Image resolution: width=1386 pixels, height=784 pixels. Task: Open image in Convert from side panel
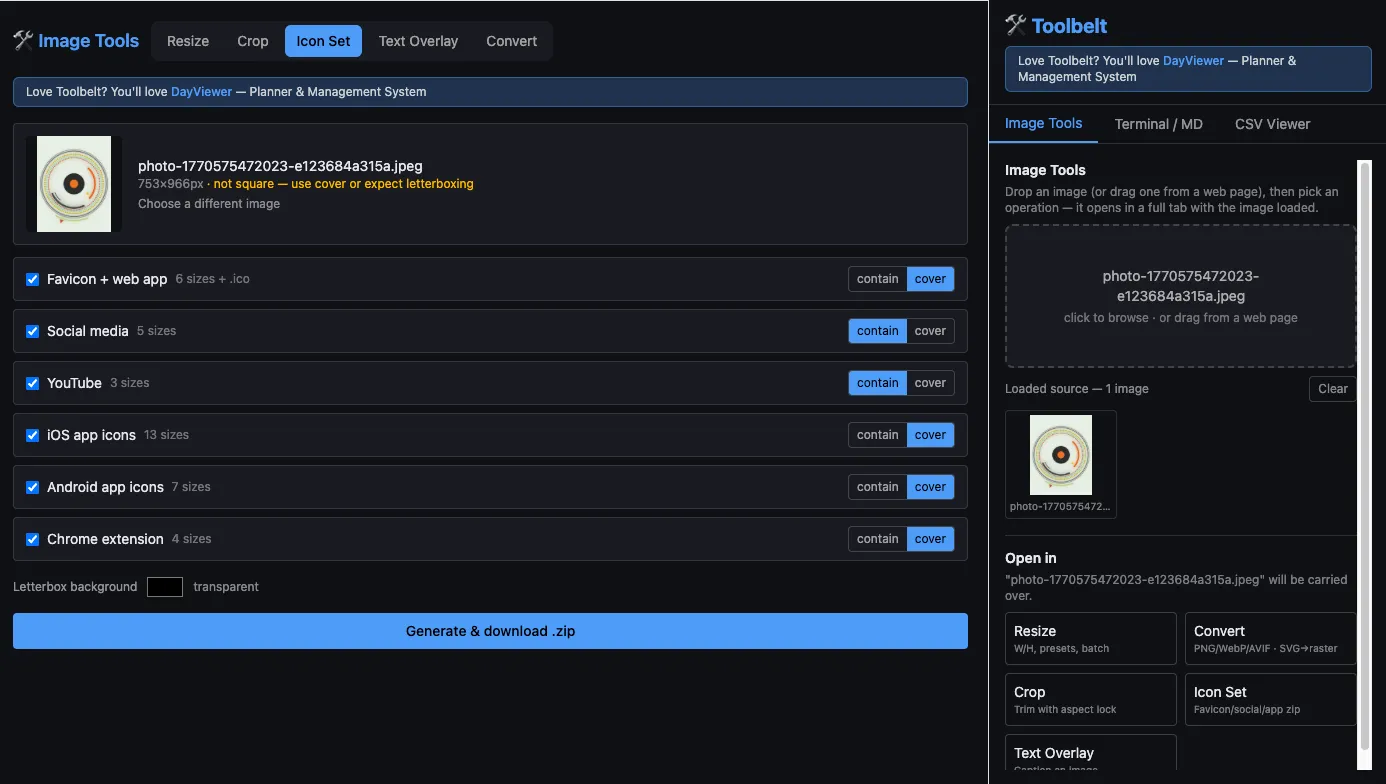[1270, 639]
